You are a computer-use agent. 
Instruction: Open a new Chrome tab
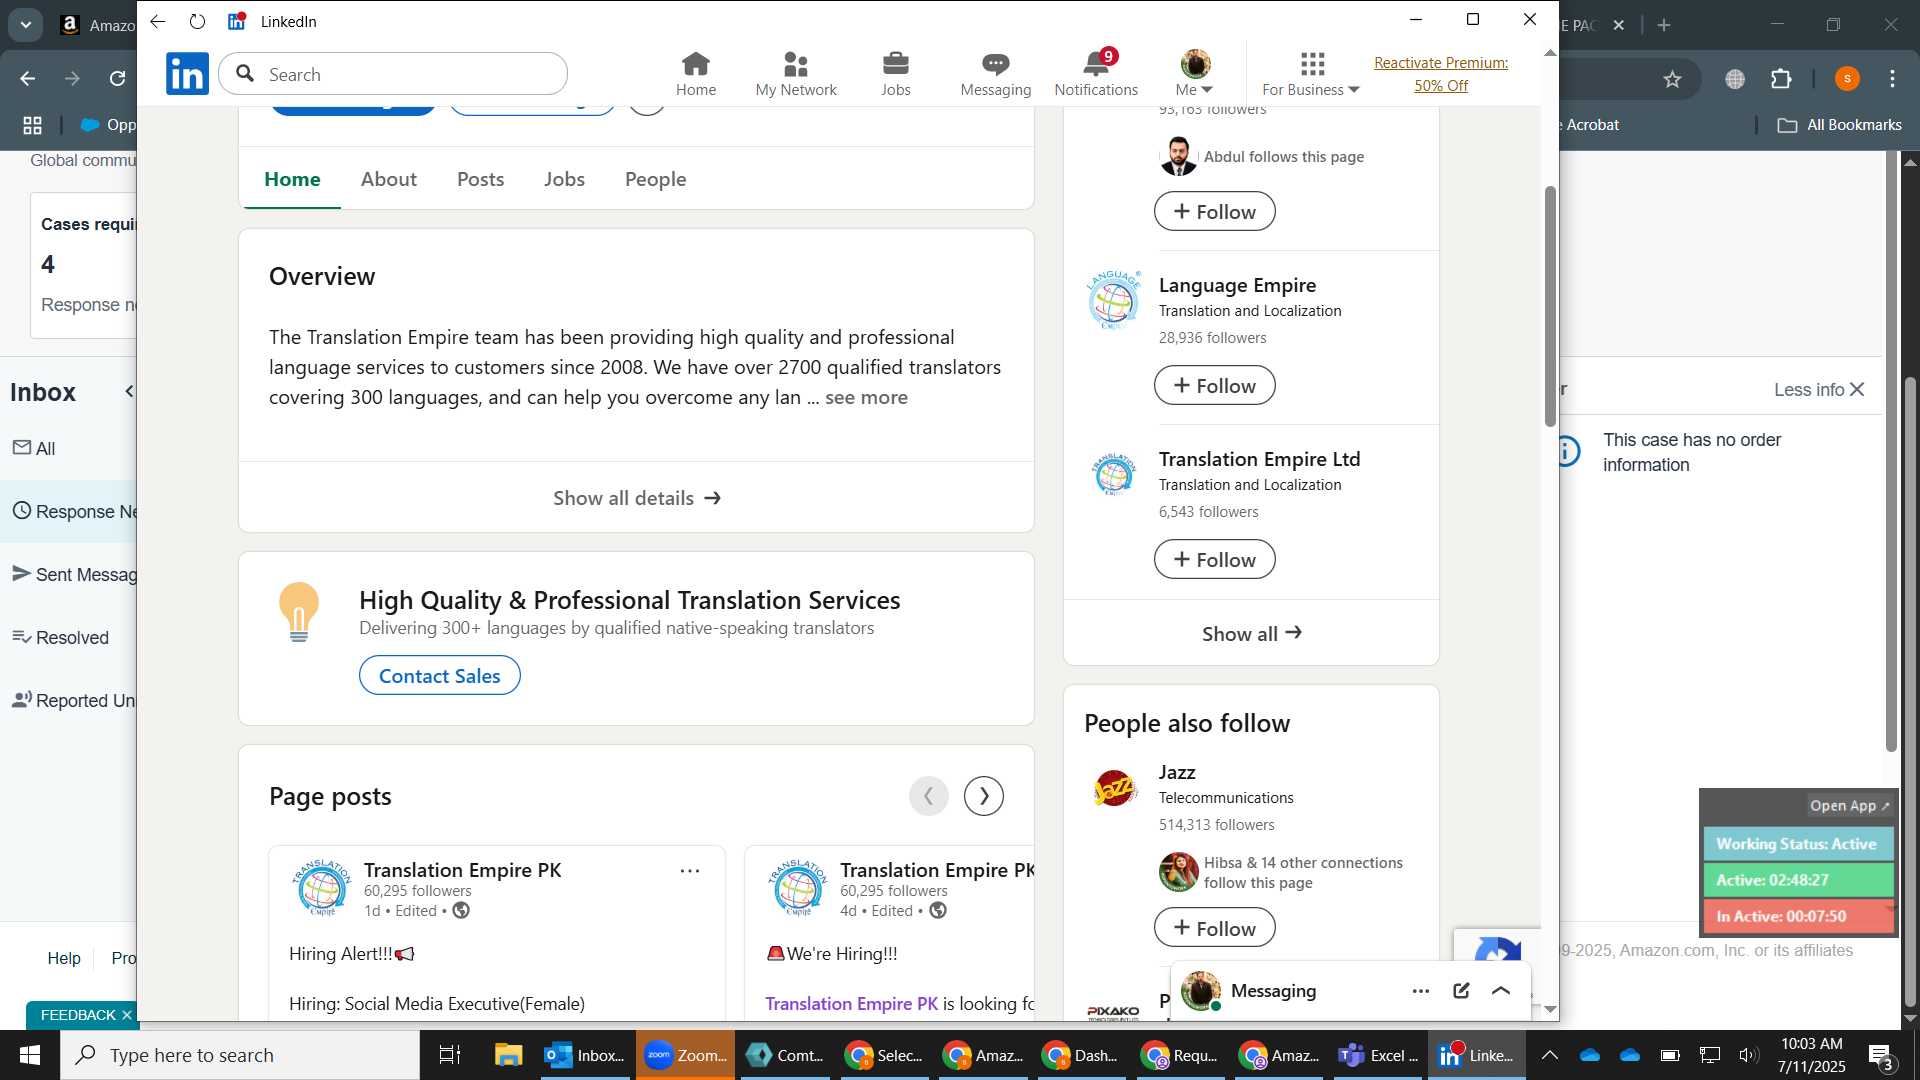pyautogui.click(x=1664, y=25)
